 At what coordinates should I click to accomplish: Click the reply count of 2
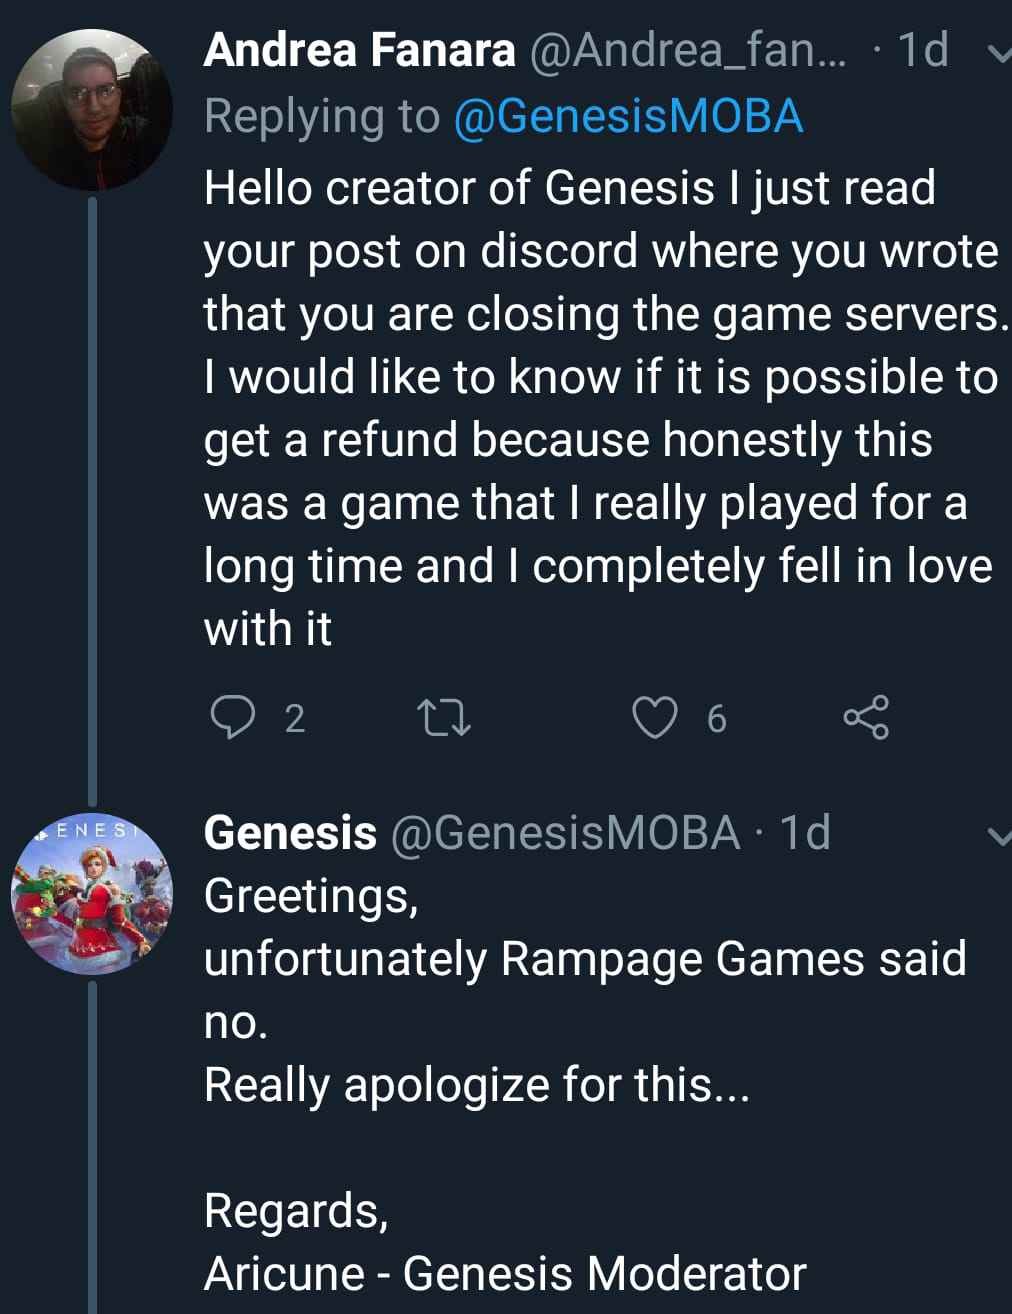(x=294, y=719)
